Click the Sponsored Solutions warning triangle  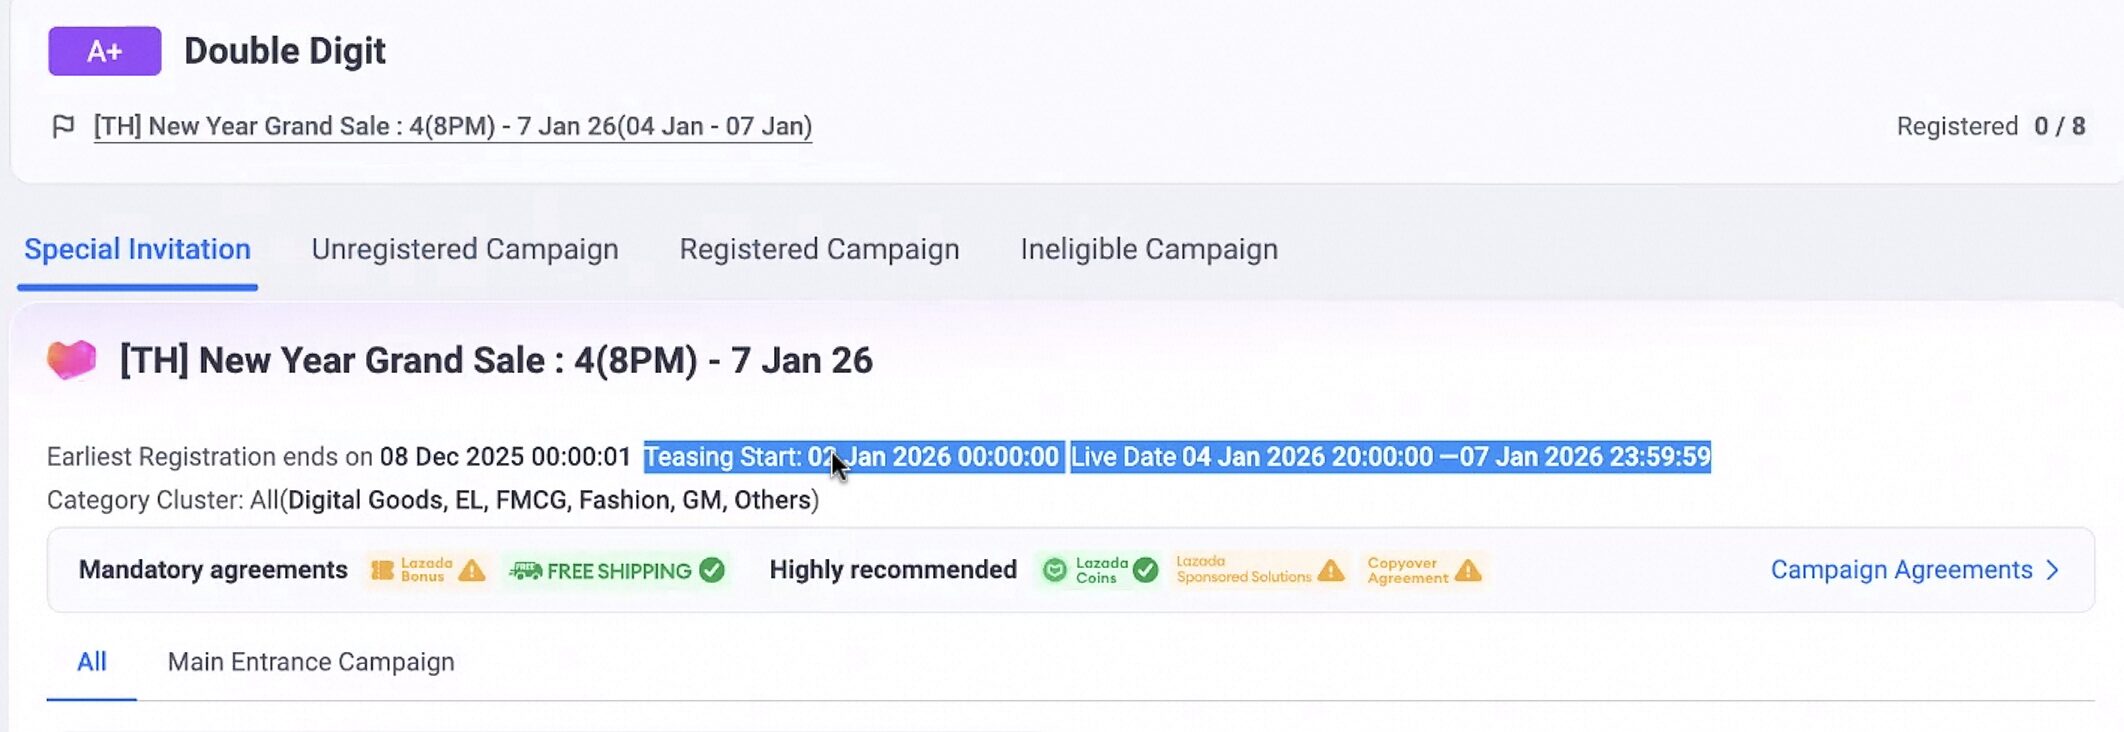tap(1331, 570)
